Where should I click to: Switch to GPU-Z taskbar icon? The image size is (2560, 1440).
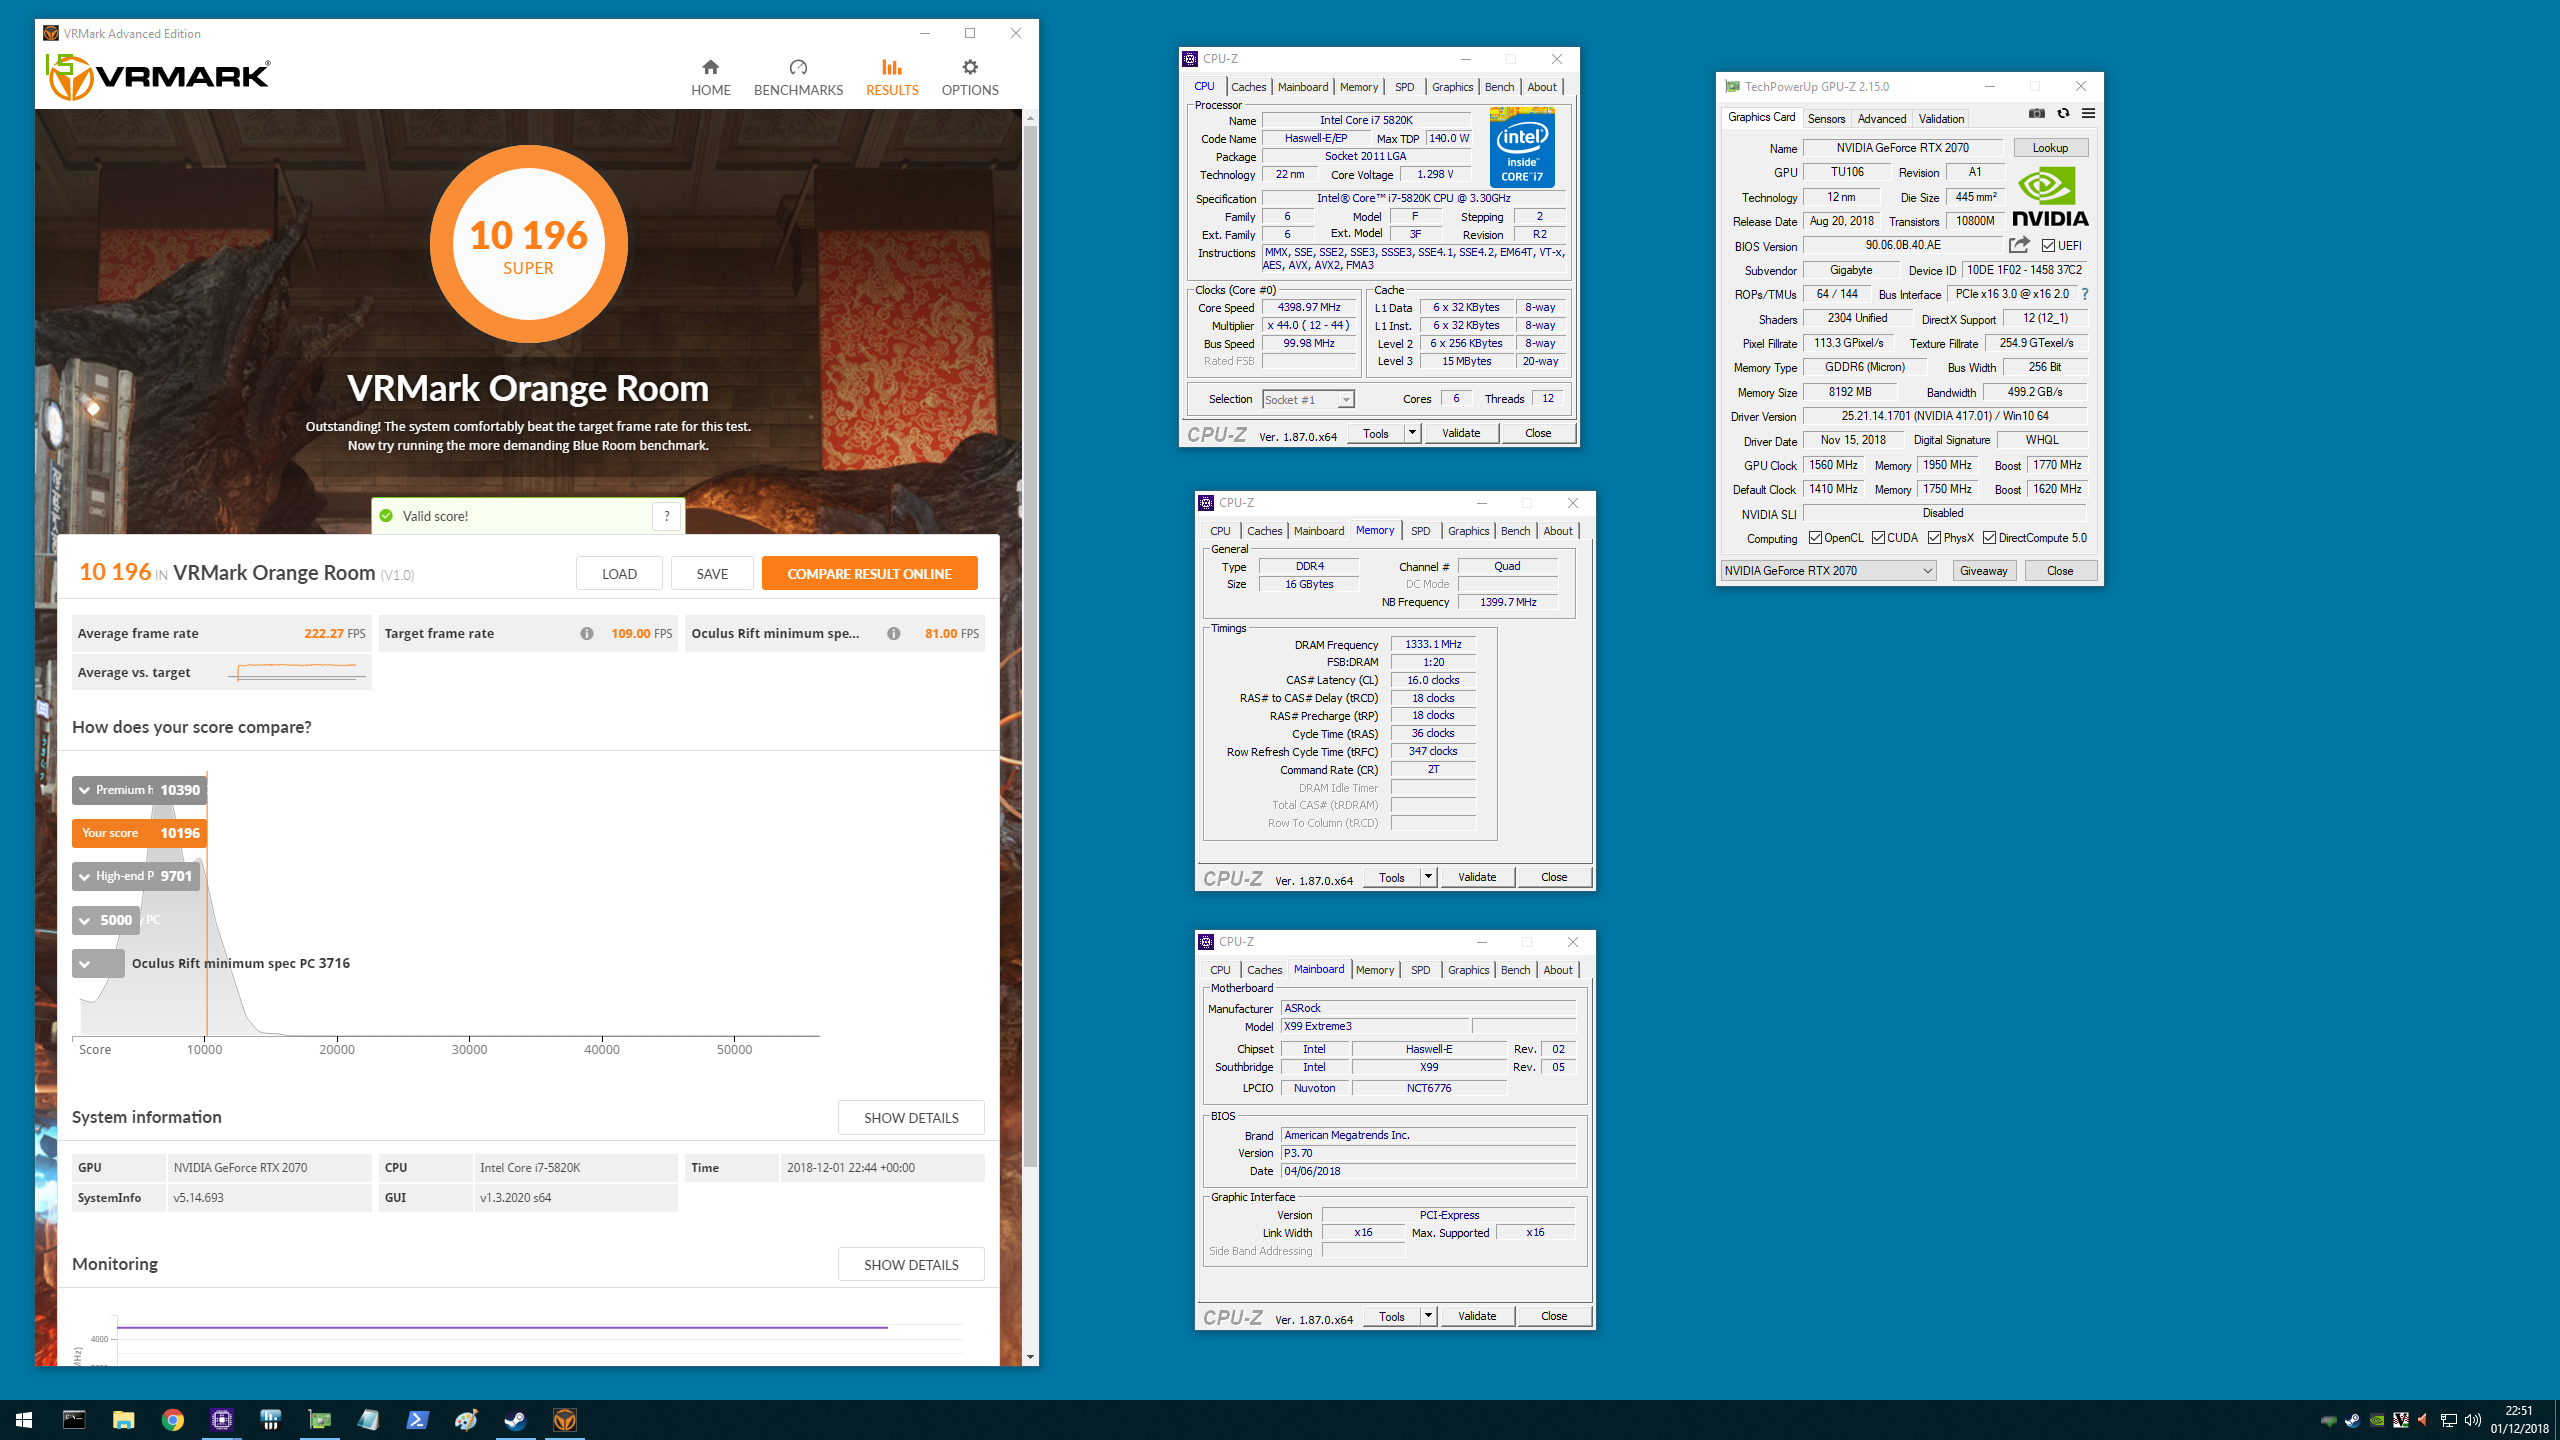(x=319, y=1419)
